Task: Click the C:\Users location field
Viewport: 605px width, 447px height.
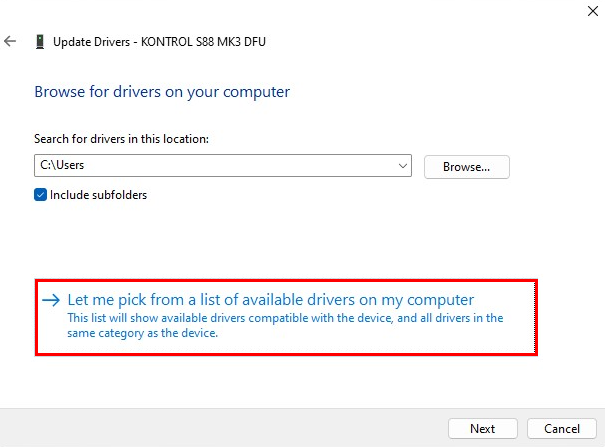Action: (x=223, y=166)
